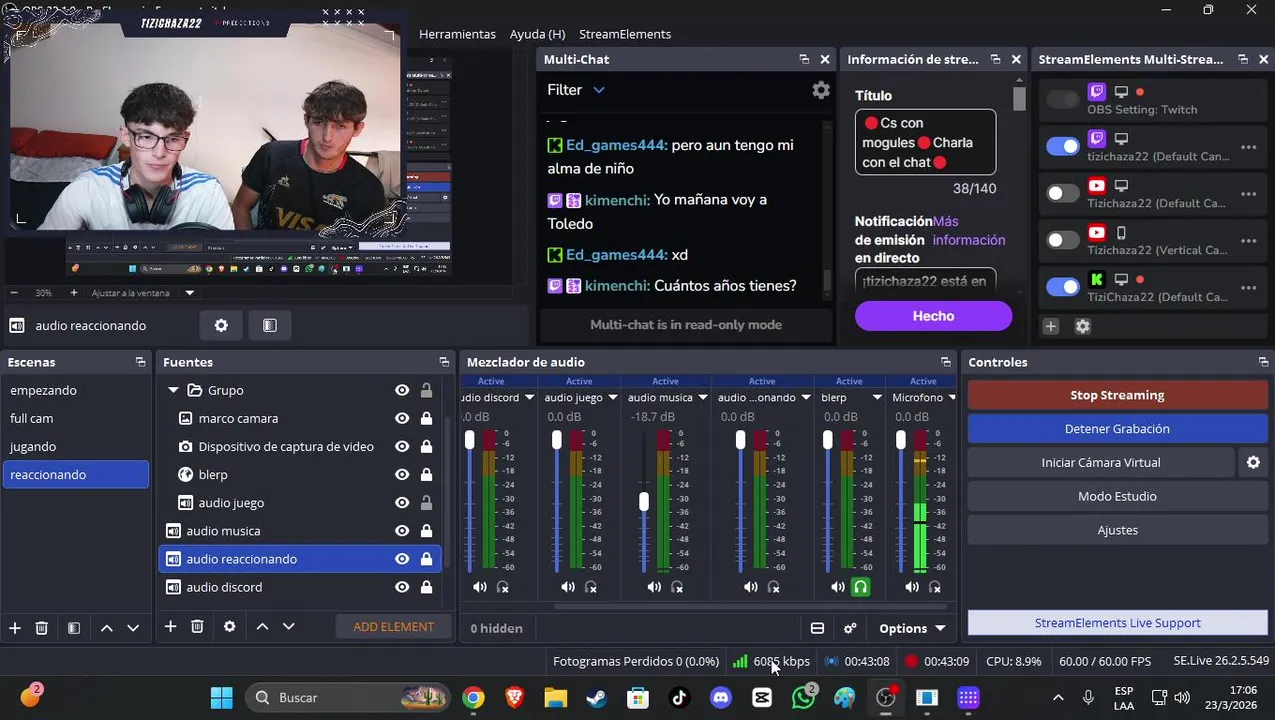Add a source with plus icon

(x=170, y=626)
